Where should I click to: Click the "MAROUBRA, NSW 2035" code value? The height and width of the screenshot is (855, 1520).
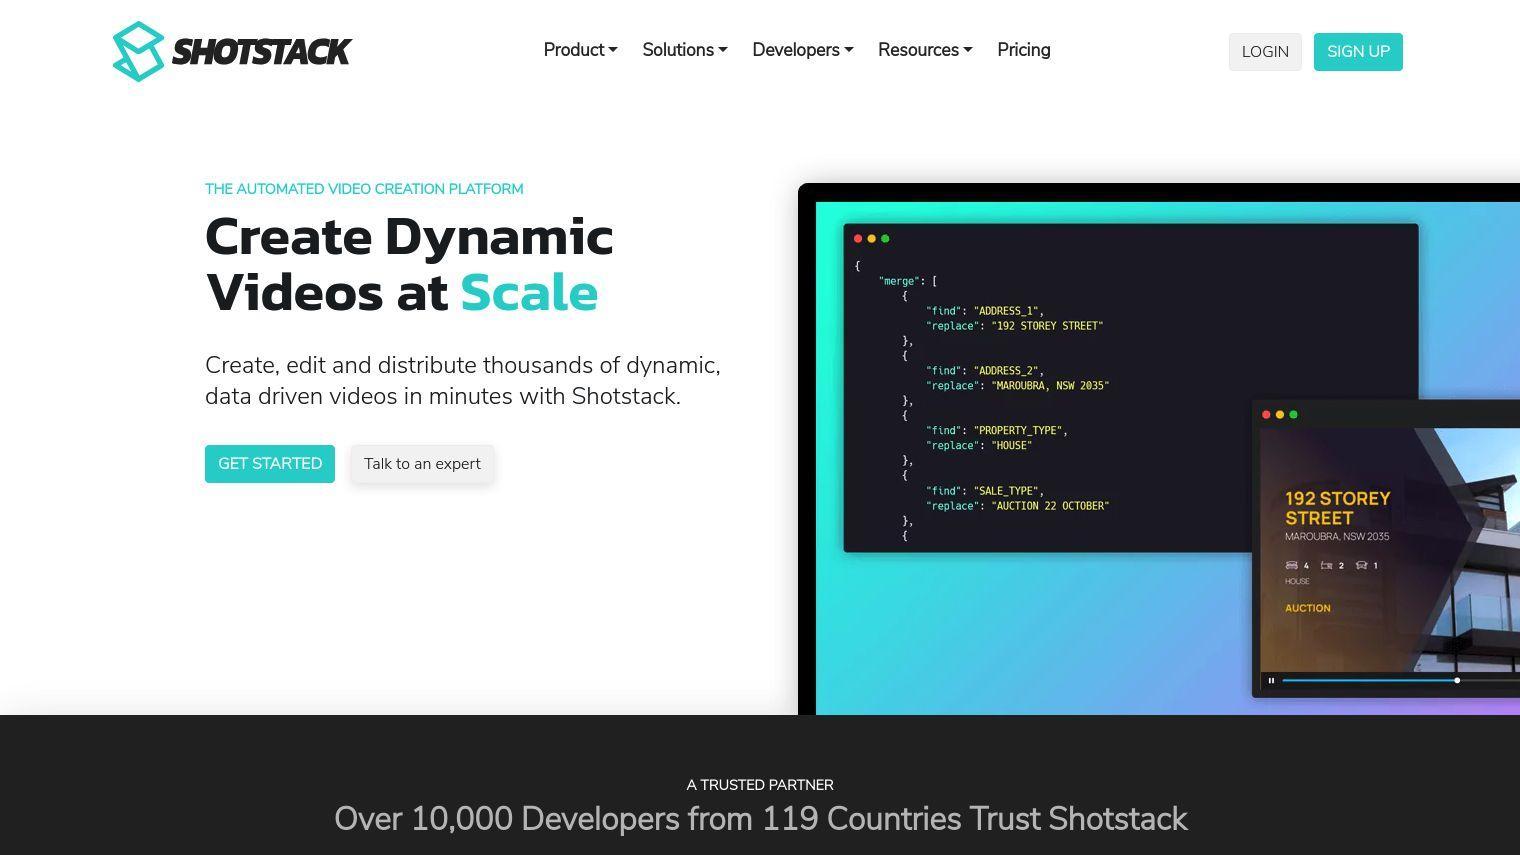[1050, 386]
